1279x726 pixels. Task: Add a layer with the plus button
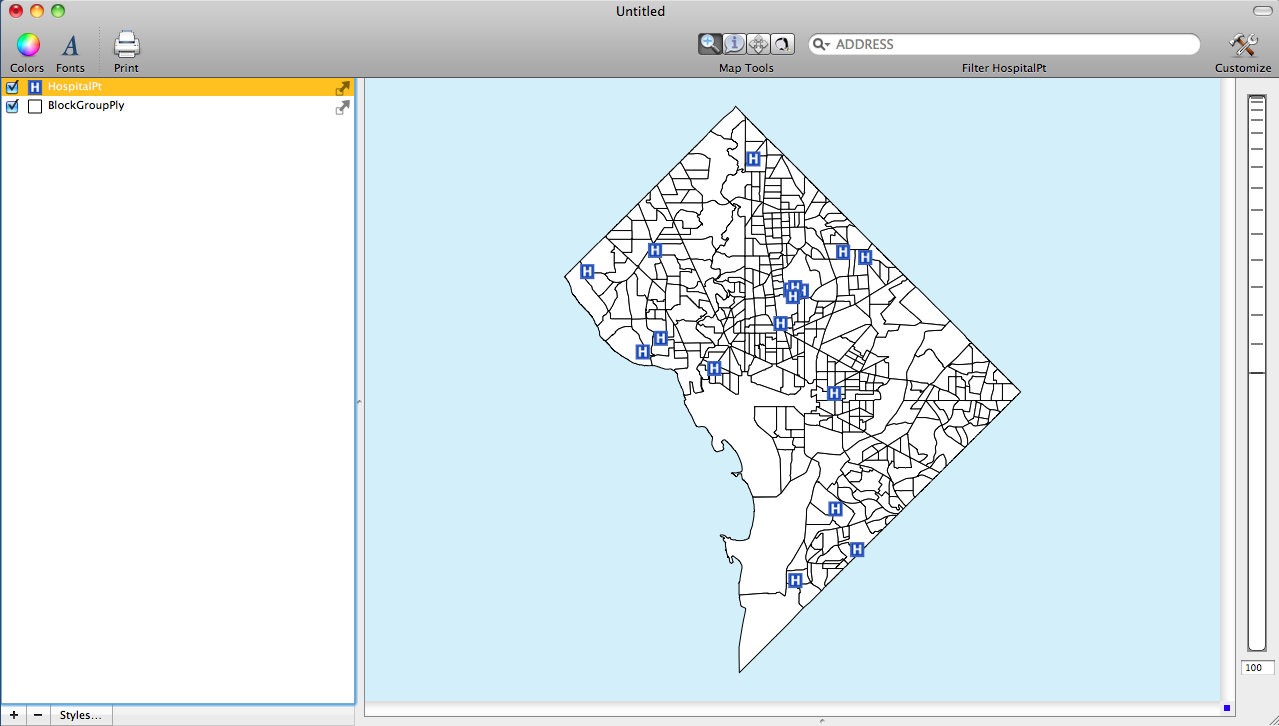coord(13,715)
